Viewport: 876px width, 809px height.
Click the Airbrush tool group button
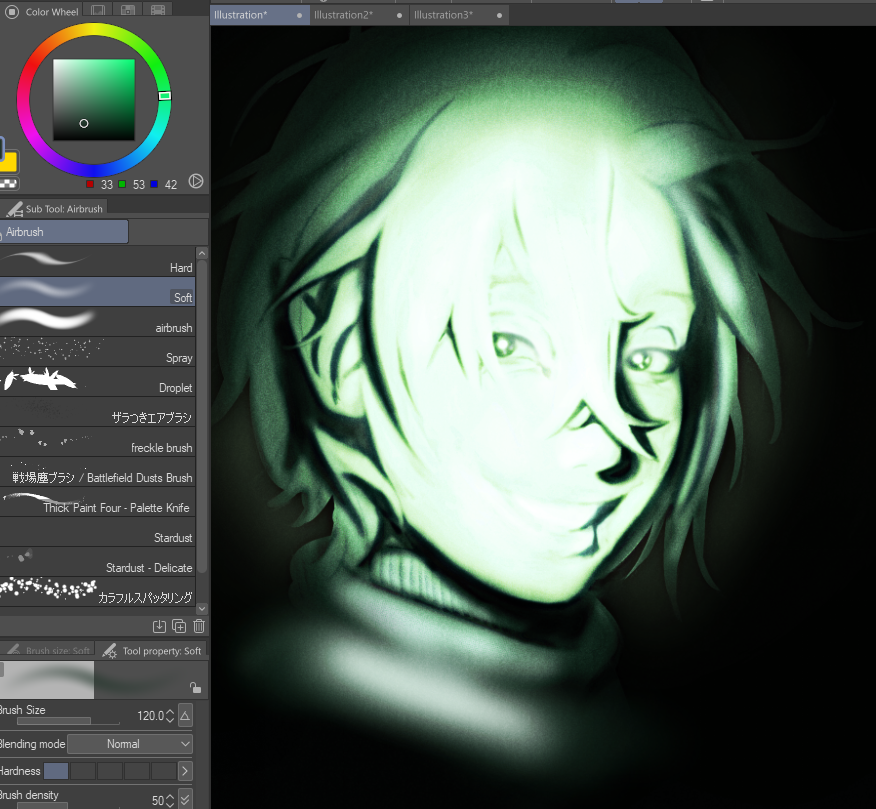coord(64,232)
